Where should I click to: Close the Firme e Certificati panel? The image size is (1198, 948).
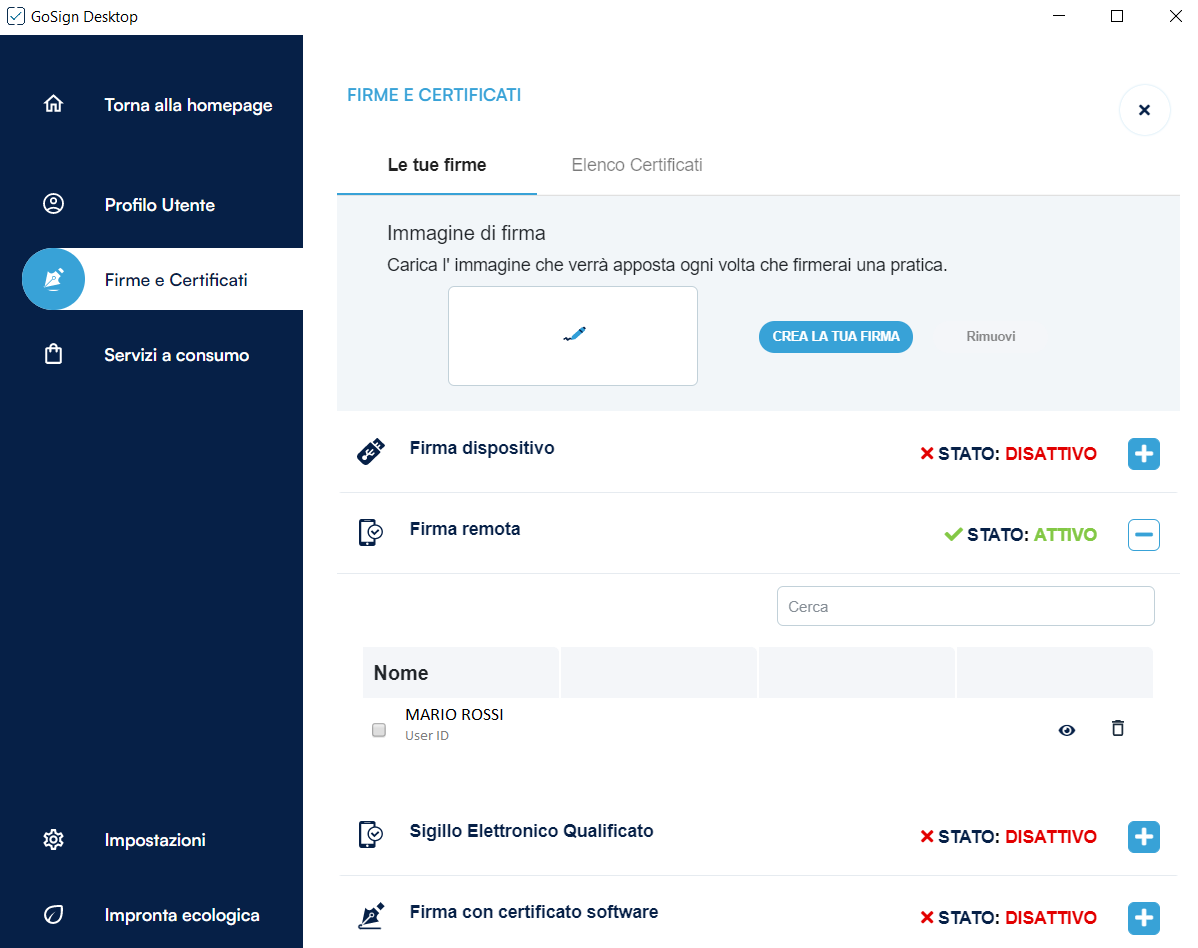pyautogui.click(x=1144, y=110)
